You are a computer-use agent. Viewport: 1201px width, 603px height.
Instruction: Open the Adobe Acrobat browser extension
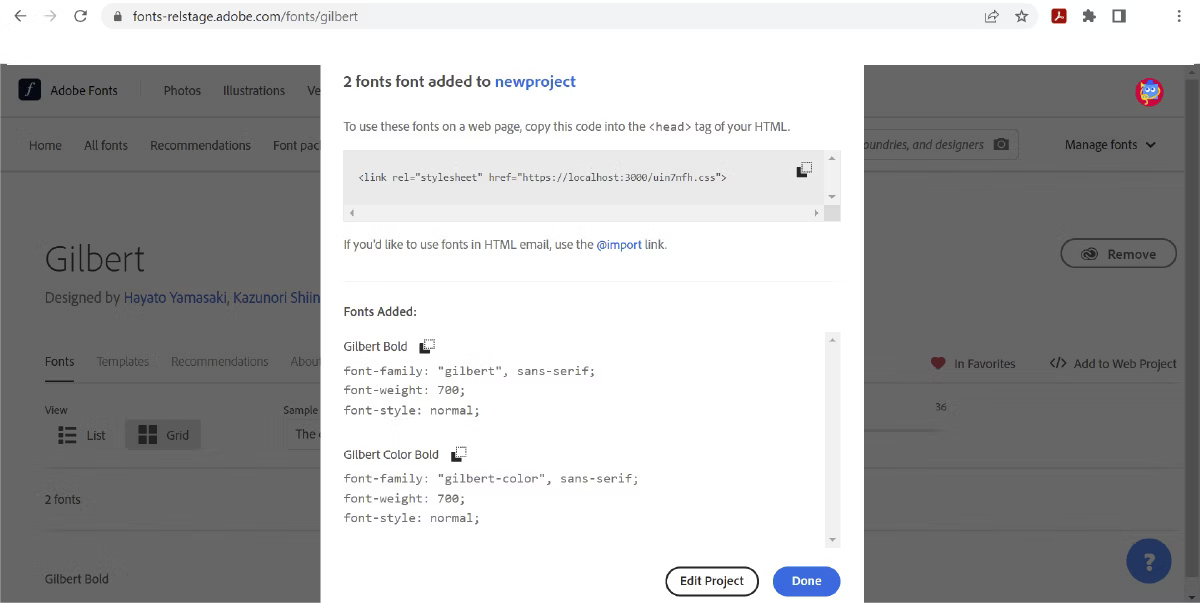1060,16
